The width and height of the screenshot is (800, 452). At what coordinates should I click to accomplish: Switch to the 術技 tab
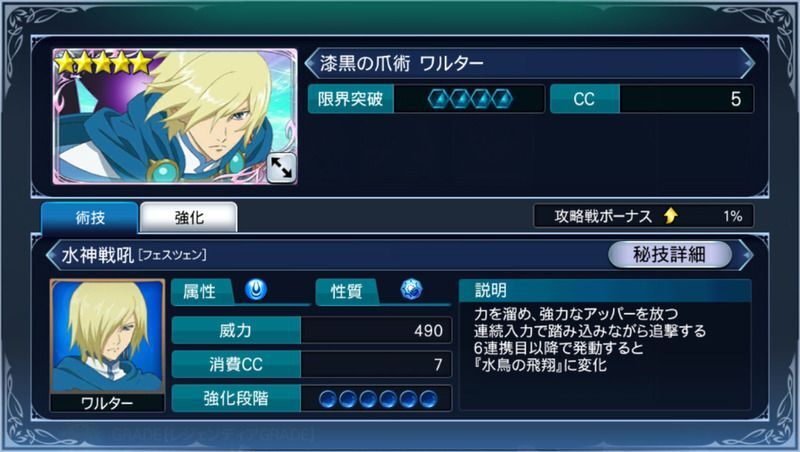point(90,218)
